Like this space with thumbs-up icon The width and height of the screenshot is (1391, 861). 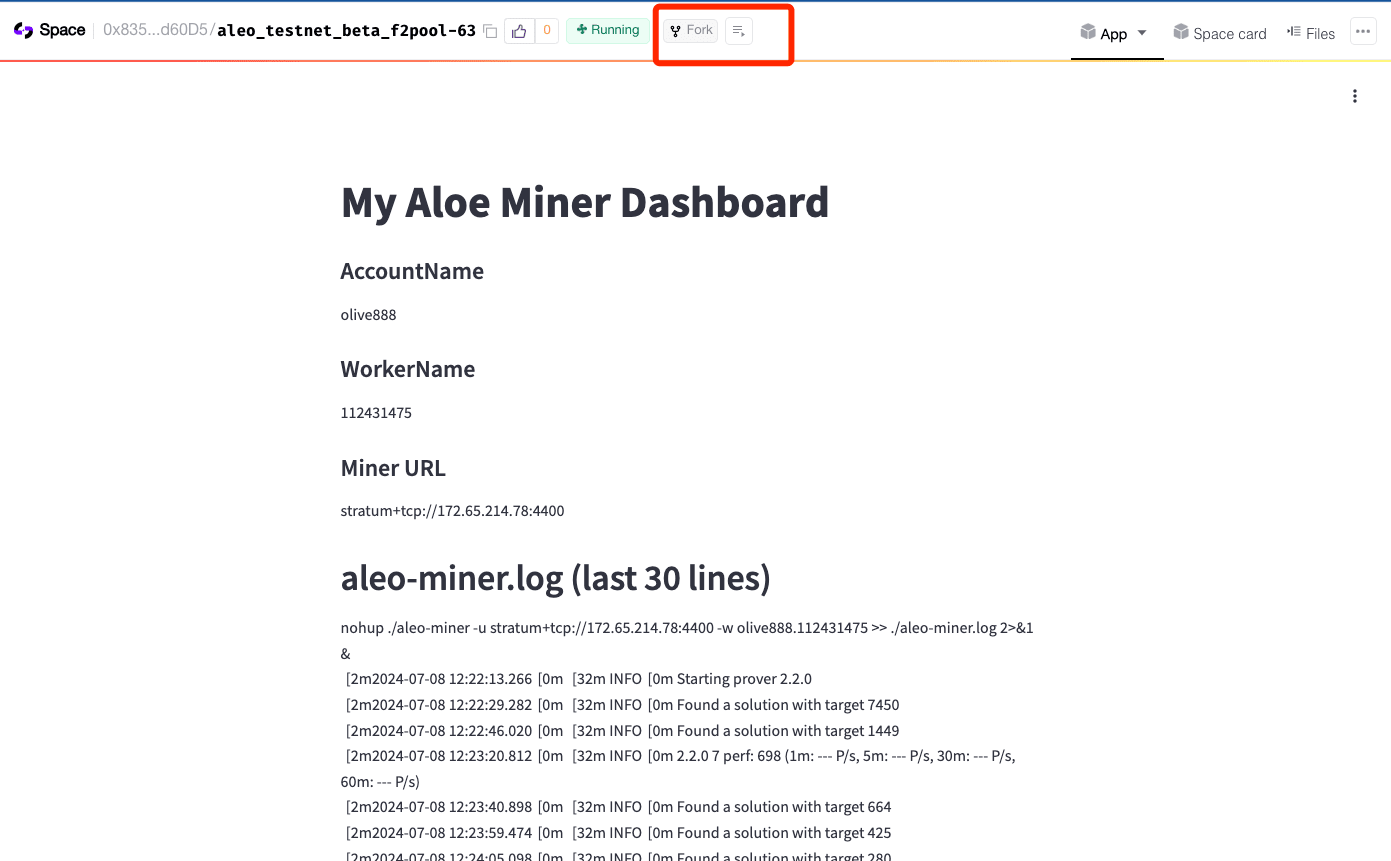pos(519,31)
